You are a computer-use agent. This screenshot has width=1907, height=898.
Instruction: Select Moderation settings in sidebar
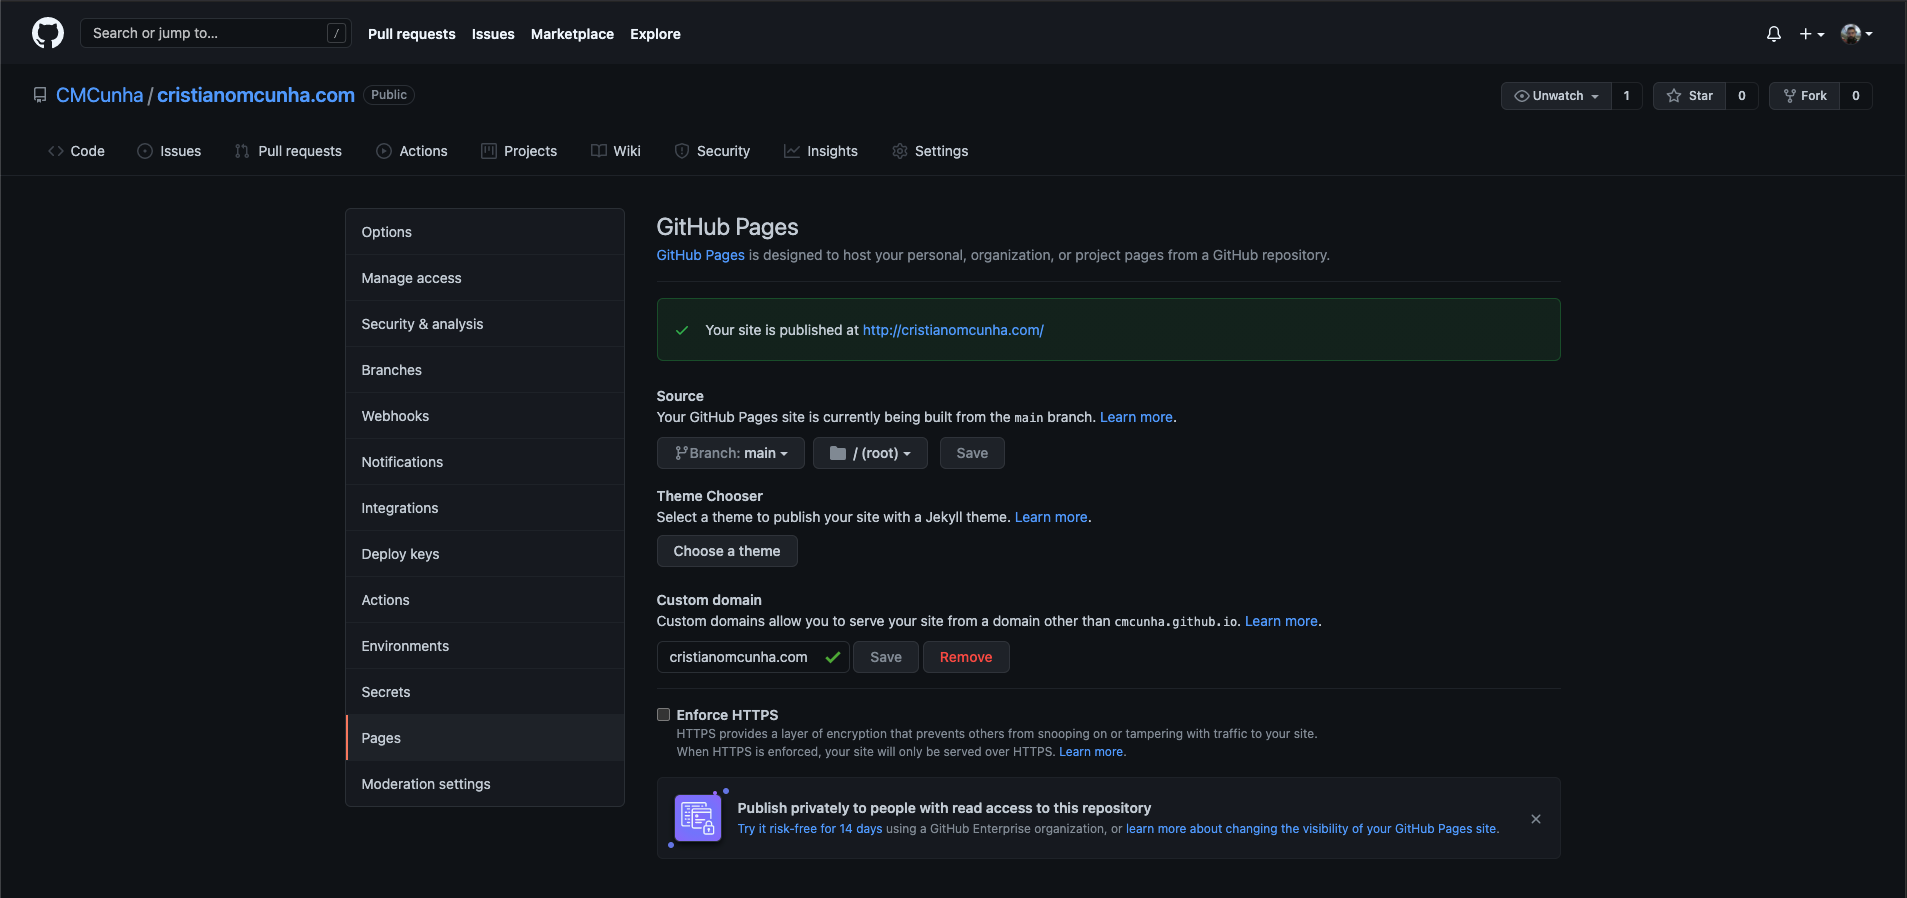coord(485,784)
